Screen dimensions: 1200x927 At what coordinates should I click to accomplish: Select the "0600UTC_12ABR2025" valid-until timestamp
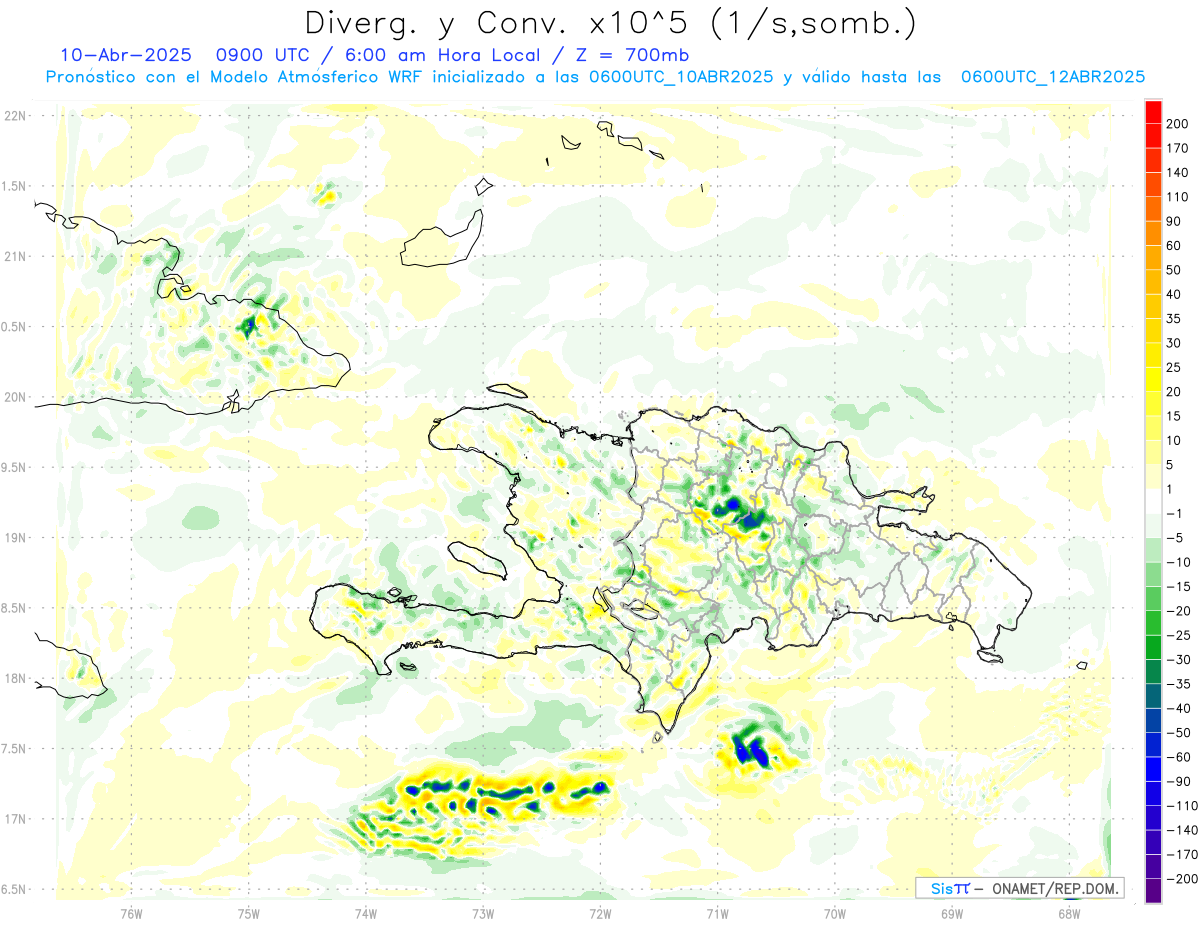(1052, 77)
